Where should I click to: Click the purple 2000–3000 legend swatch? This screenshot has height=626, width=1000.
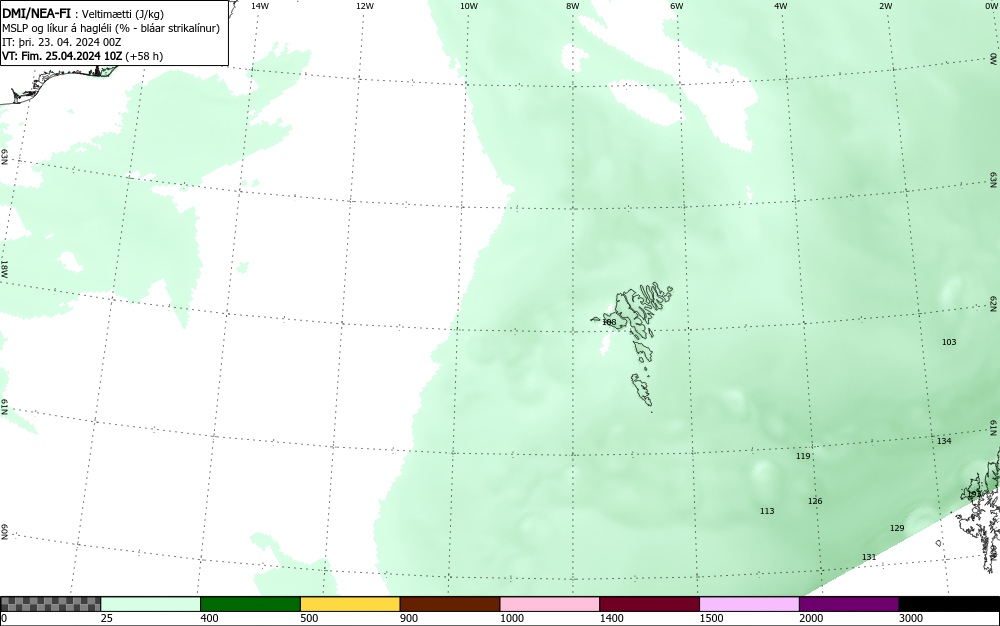[x=849, y=604]
